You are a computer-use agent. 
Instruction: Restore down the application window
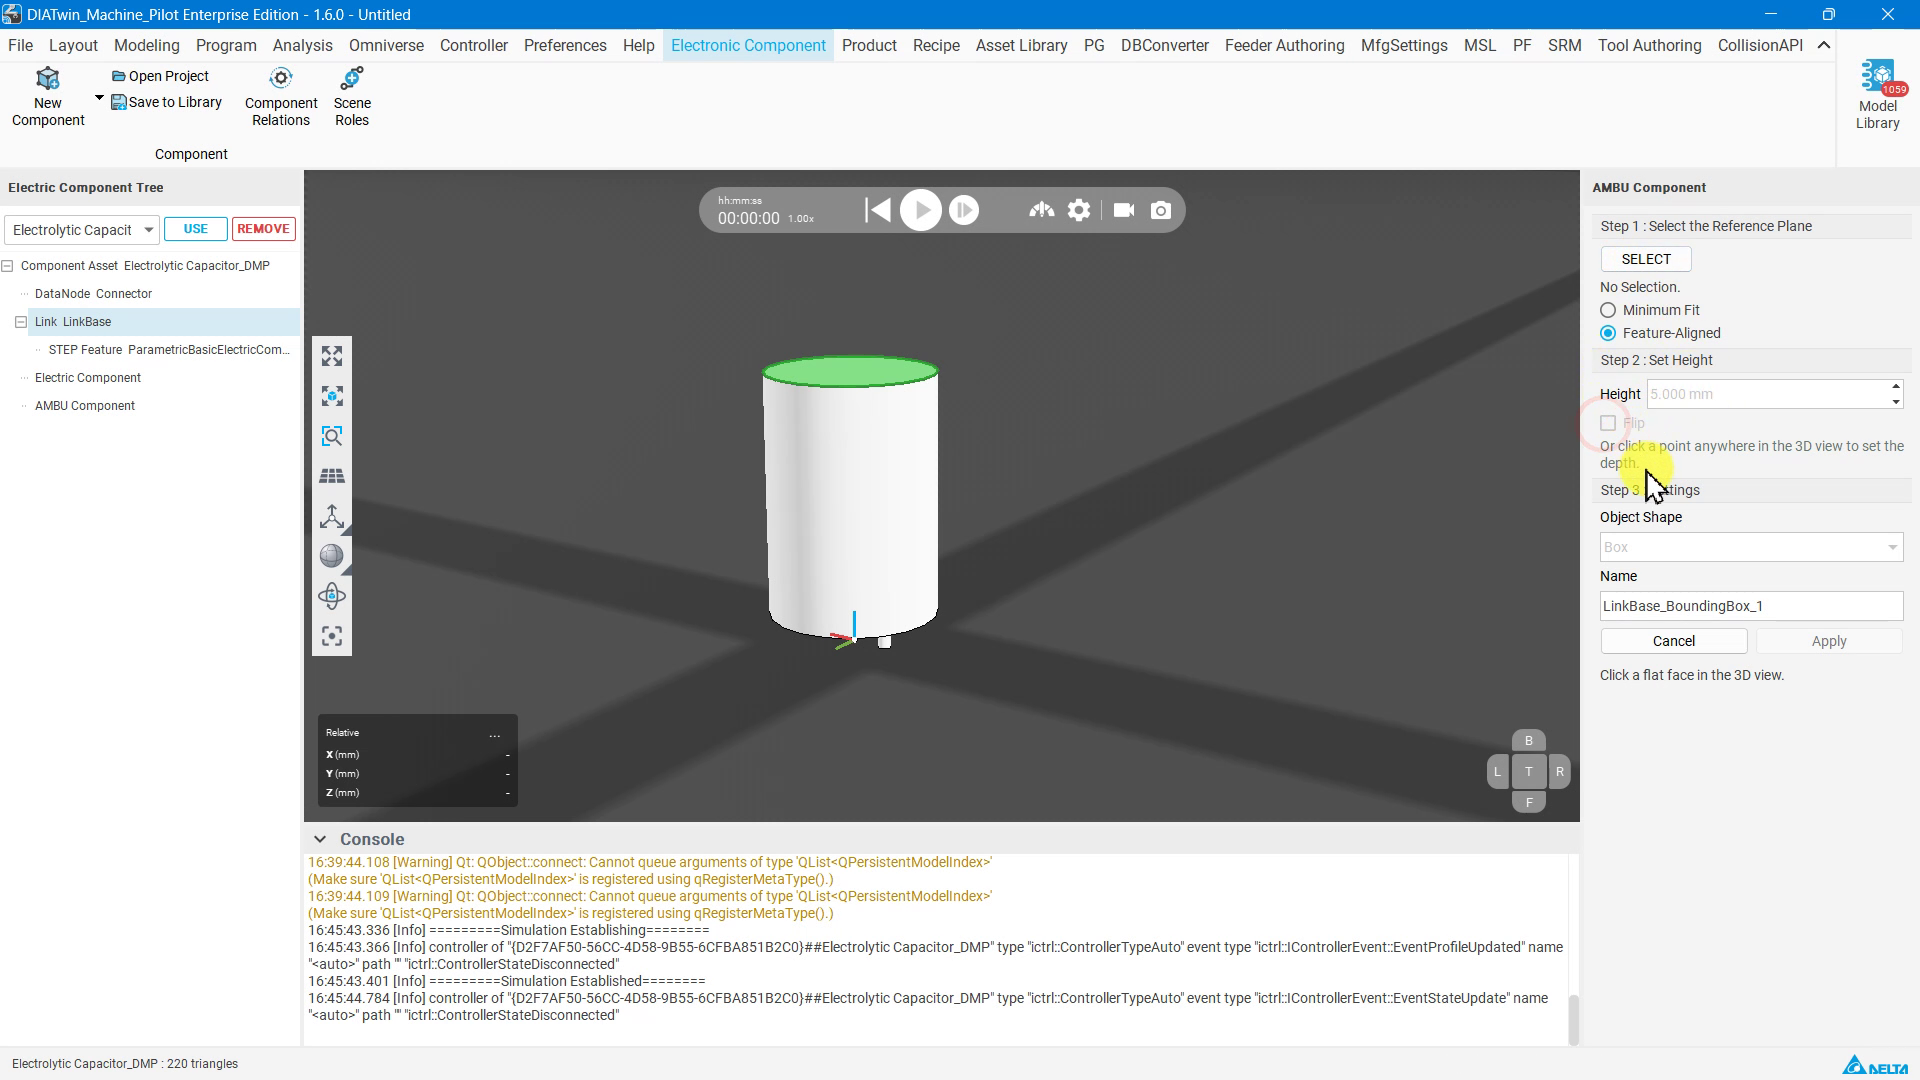[1828, 14]
